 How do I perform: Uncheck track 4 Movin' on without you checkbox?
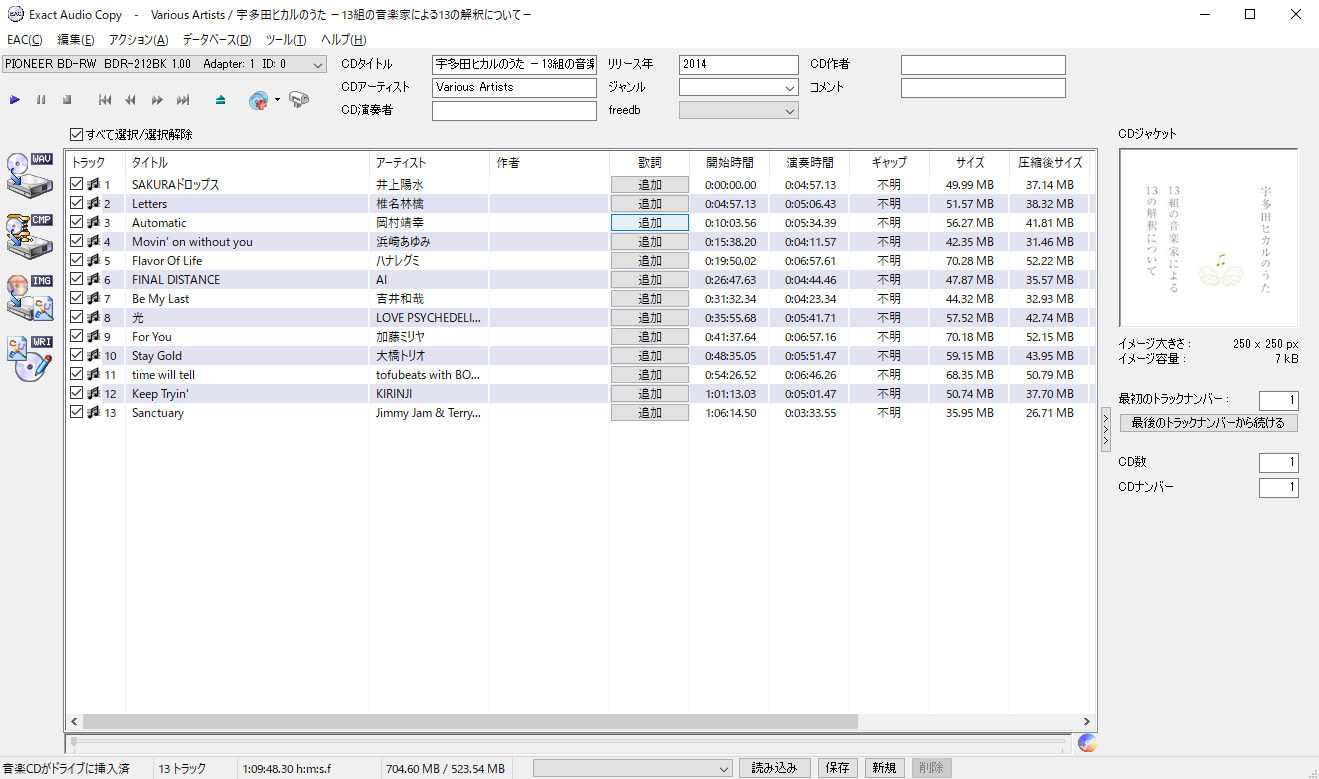77,241
